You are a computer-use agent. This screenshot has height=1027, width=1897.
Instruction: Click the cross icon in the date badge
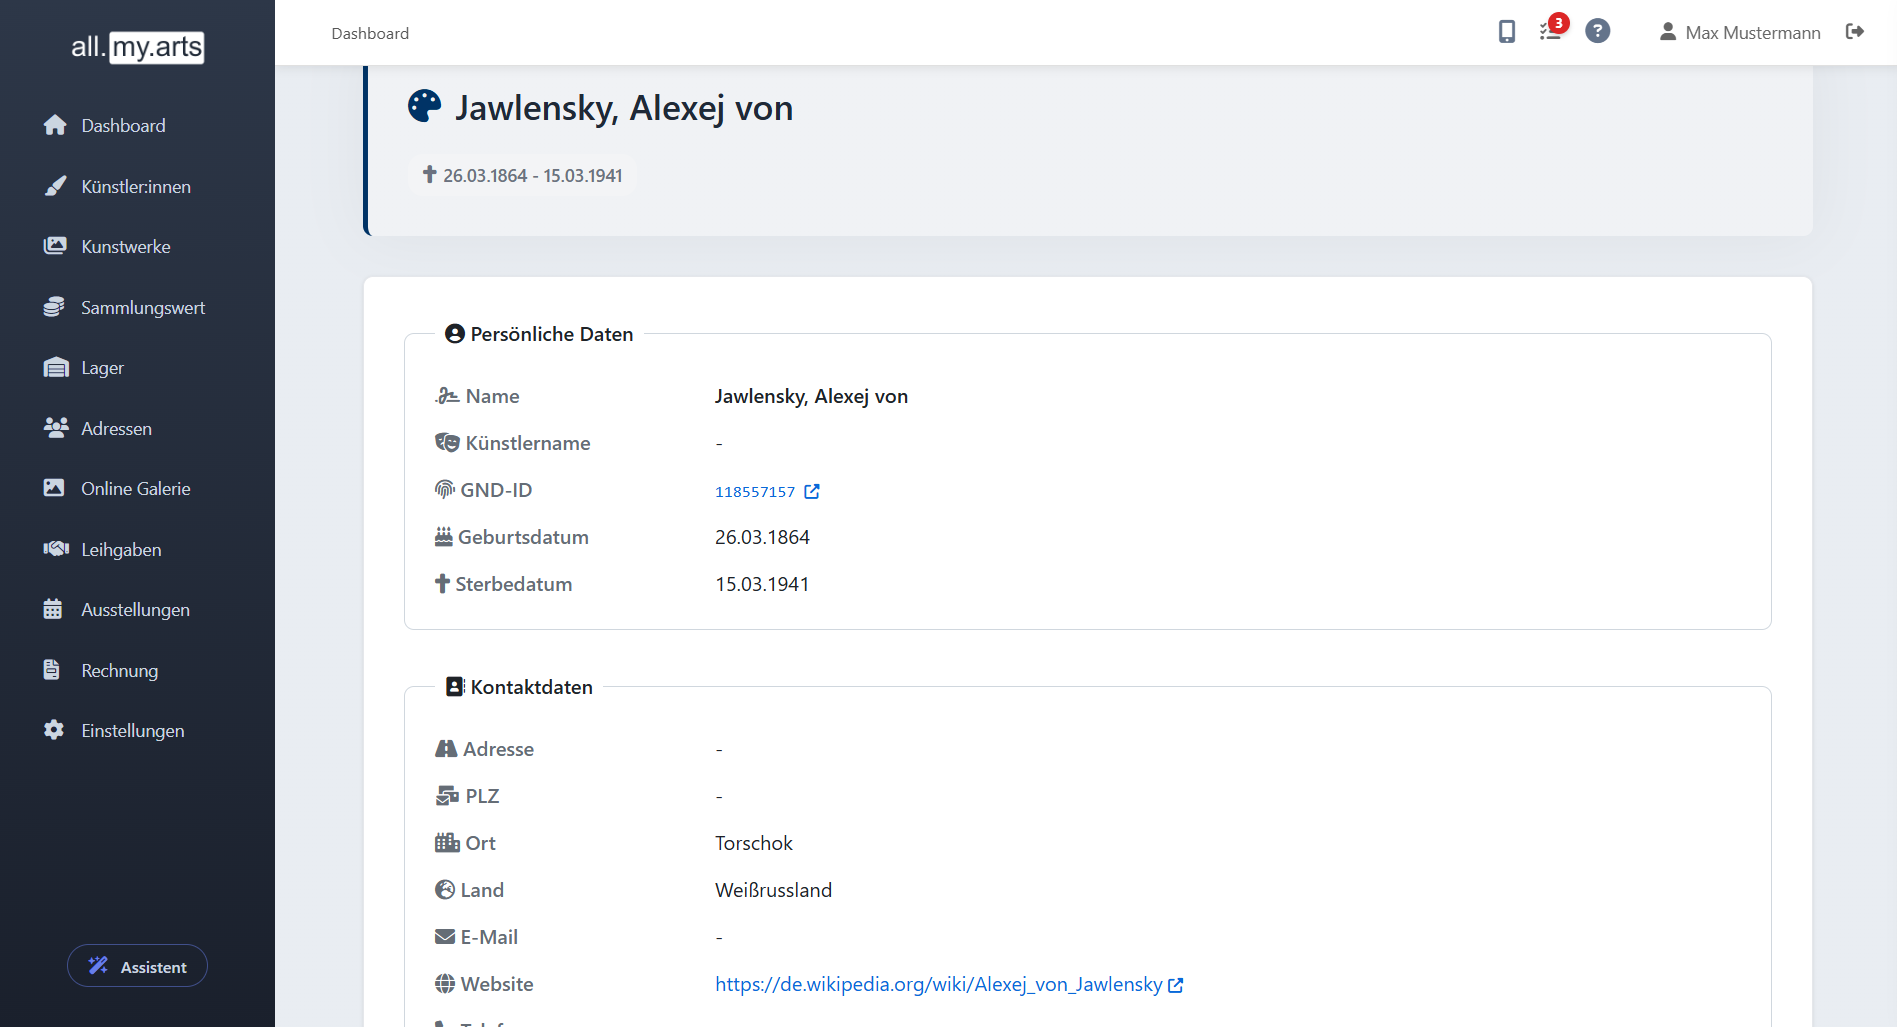point(430,175)
